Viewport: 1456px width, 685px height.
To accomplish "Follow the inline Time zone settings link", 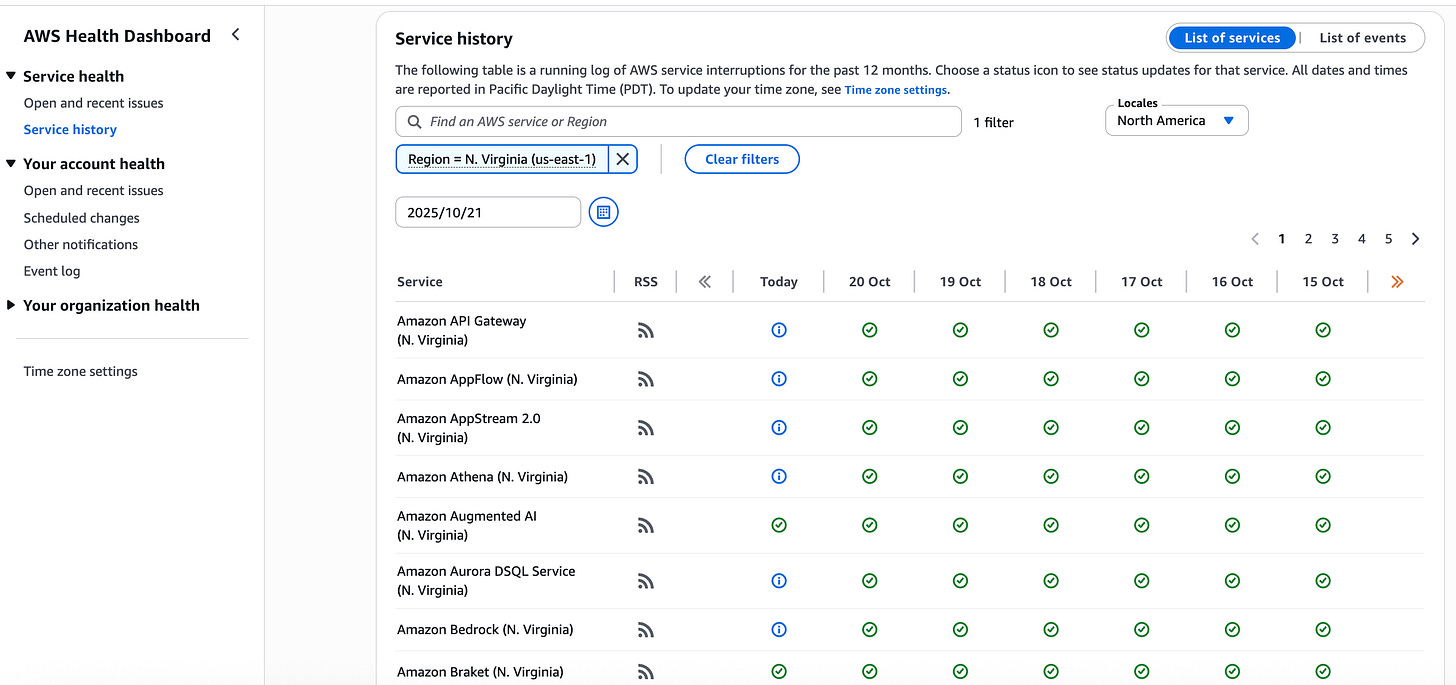I will pyautogui.click(x=895, y=90).
